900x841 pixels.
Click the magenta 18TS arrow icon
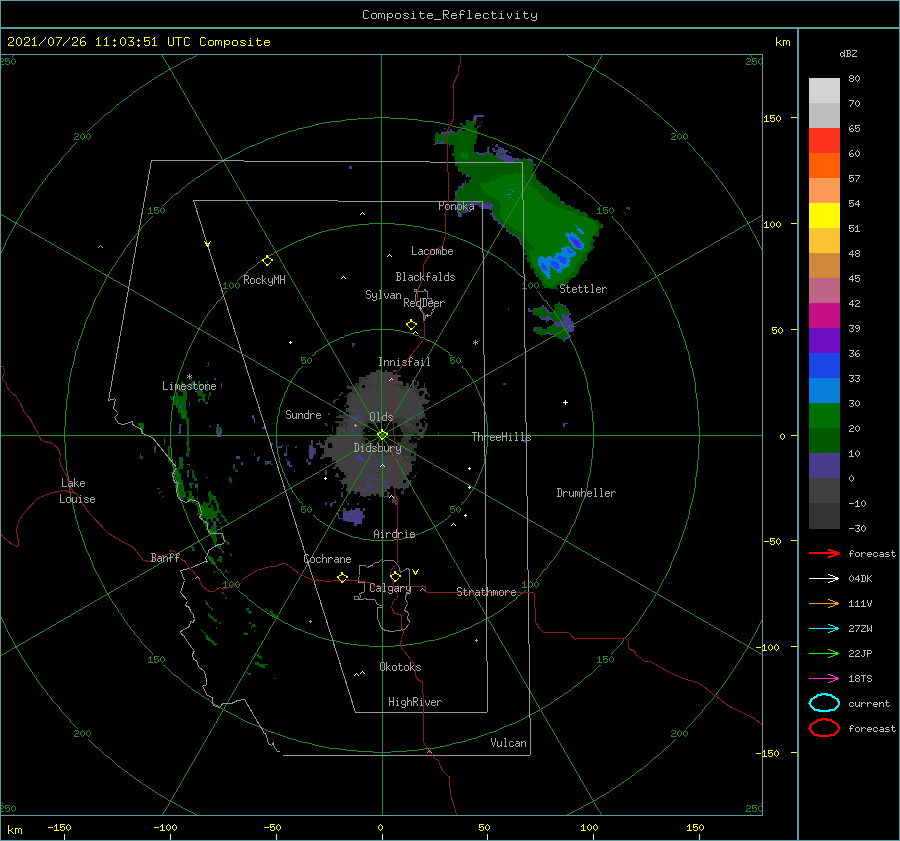824,679
